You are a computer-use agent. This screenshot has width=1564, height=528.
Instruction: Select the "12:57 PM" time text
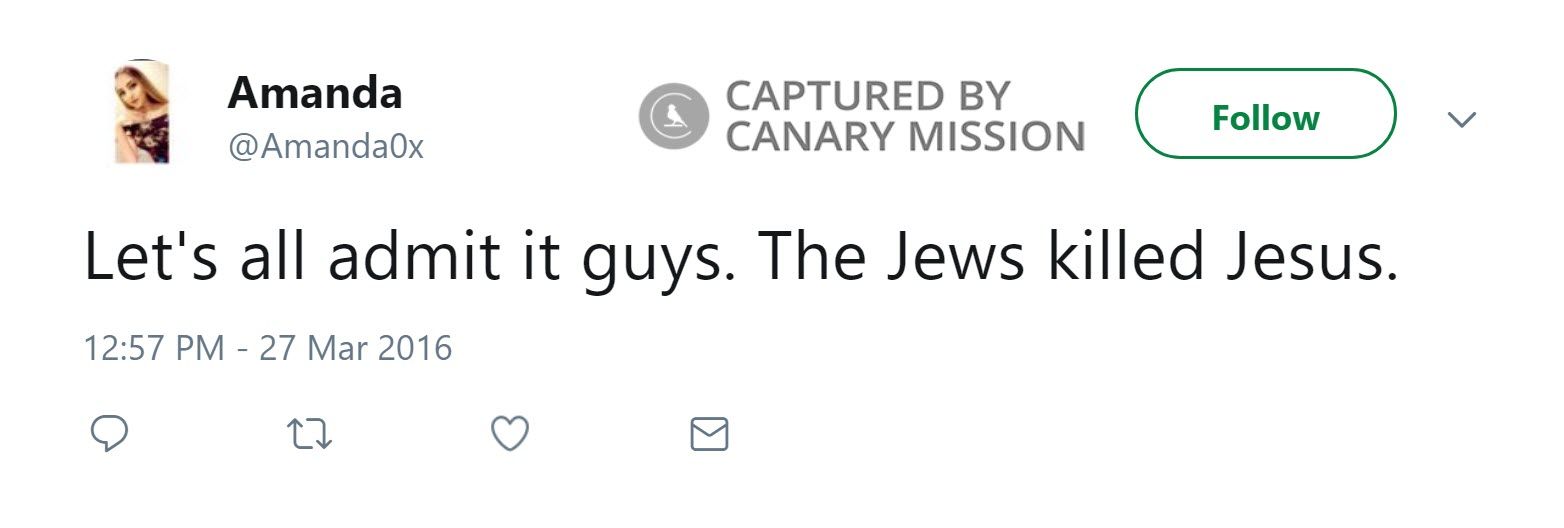[x=154, y=348]
